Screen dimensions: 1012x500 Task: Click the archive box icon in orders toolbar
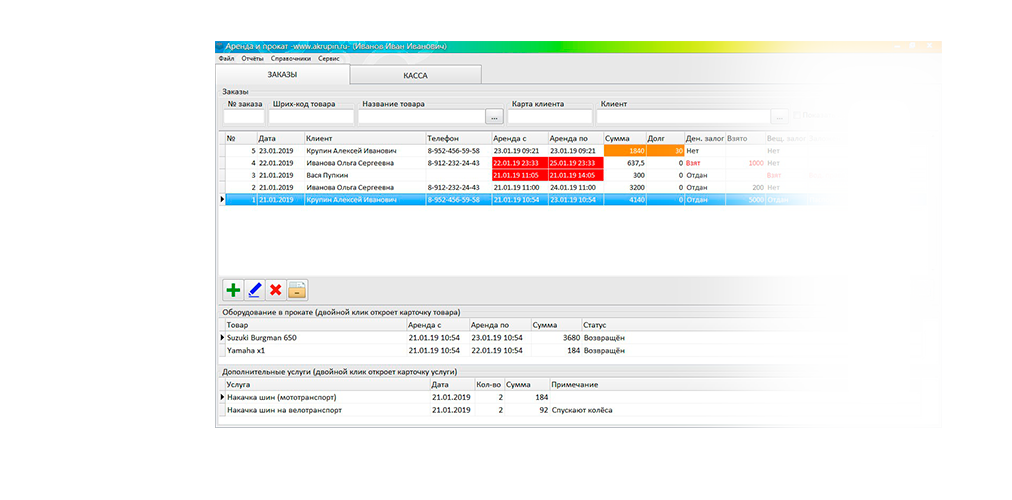click(297, 290)
